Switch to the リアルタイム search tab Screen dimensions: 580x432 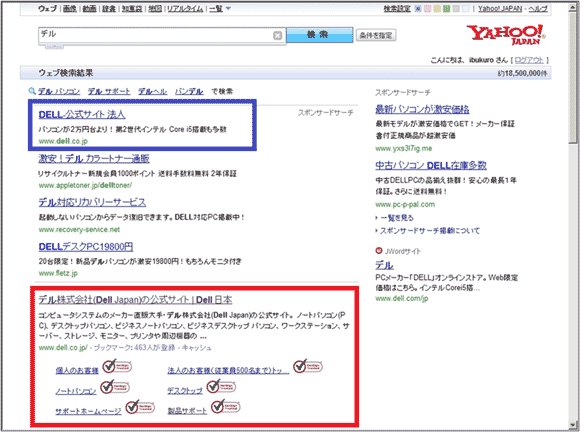(185, 9)
